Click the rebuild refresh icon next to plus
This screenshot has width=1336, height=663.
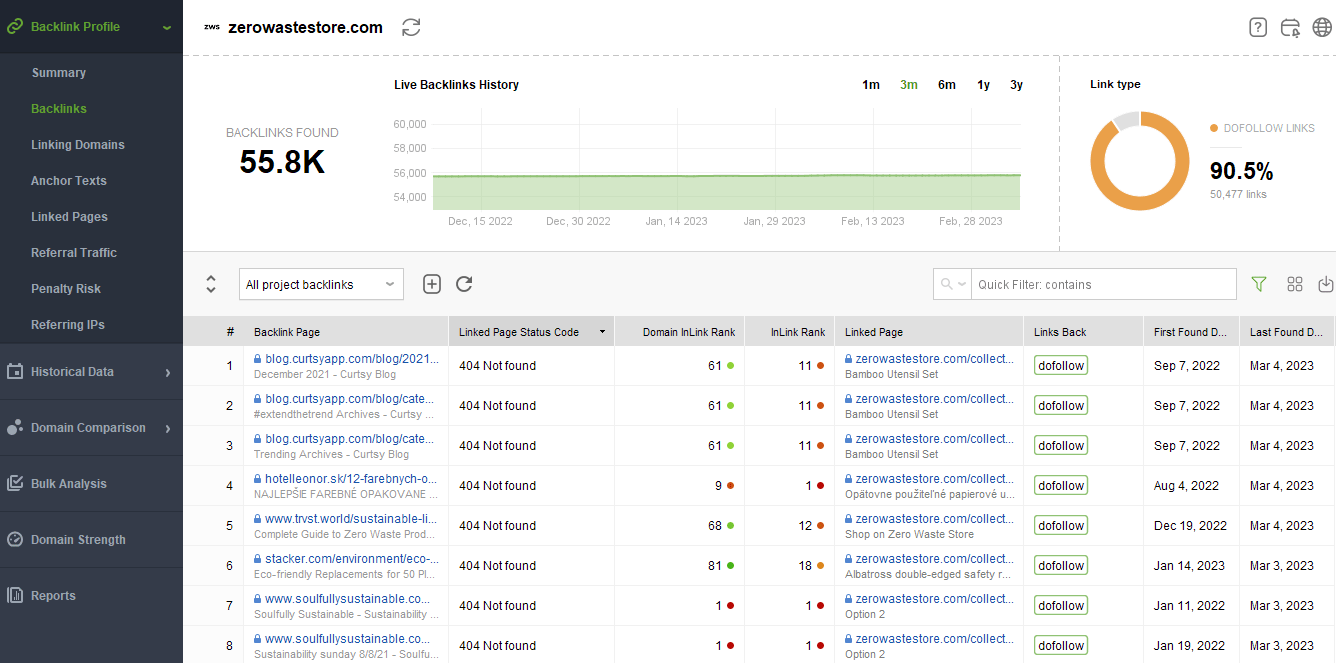coord(464,284)
